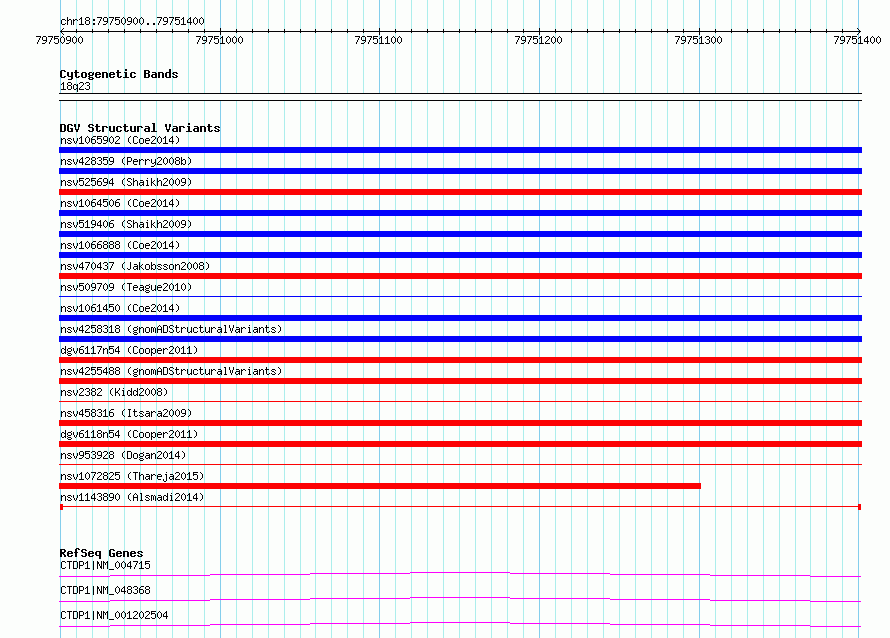Click the thin red line for nsv1143890
The width and height of the screenshot is (890, 638).
point(460,506)
